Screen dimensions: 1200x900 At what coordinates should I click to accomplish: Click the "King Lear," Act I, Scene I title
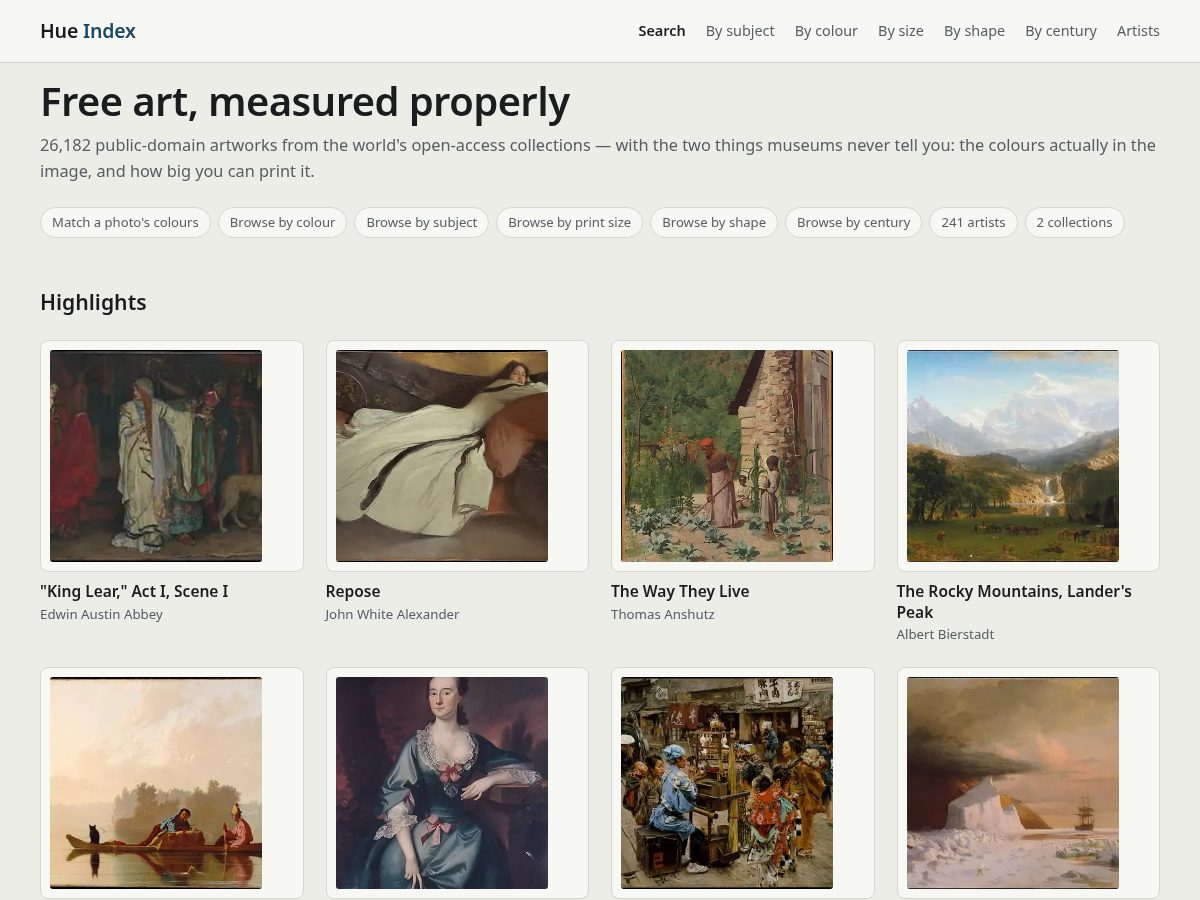[x=134, y=591]
